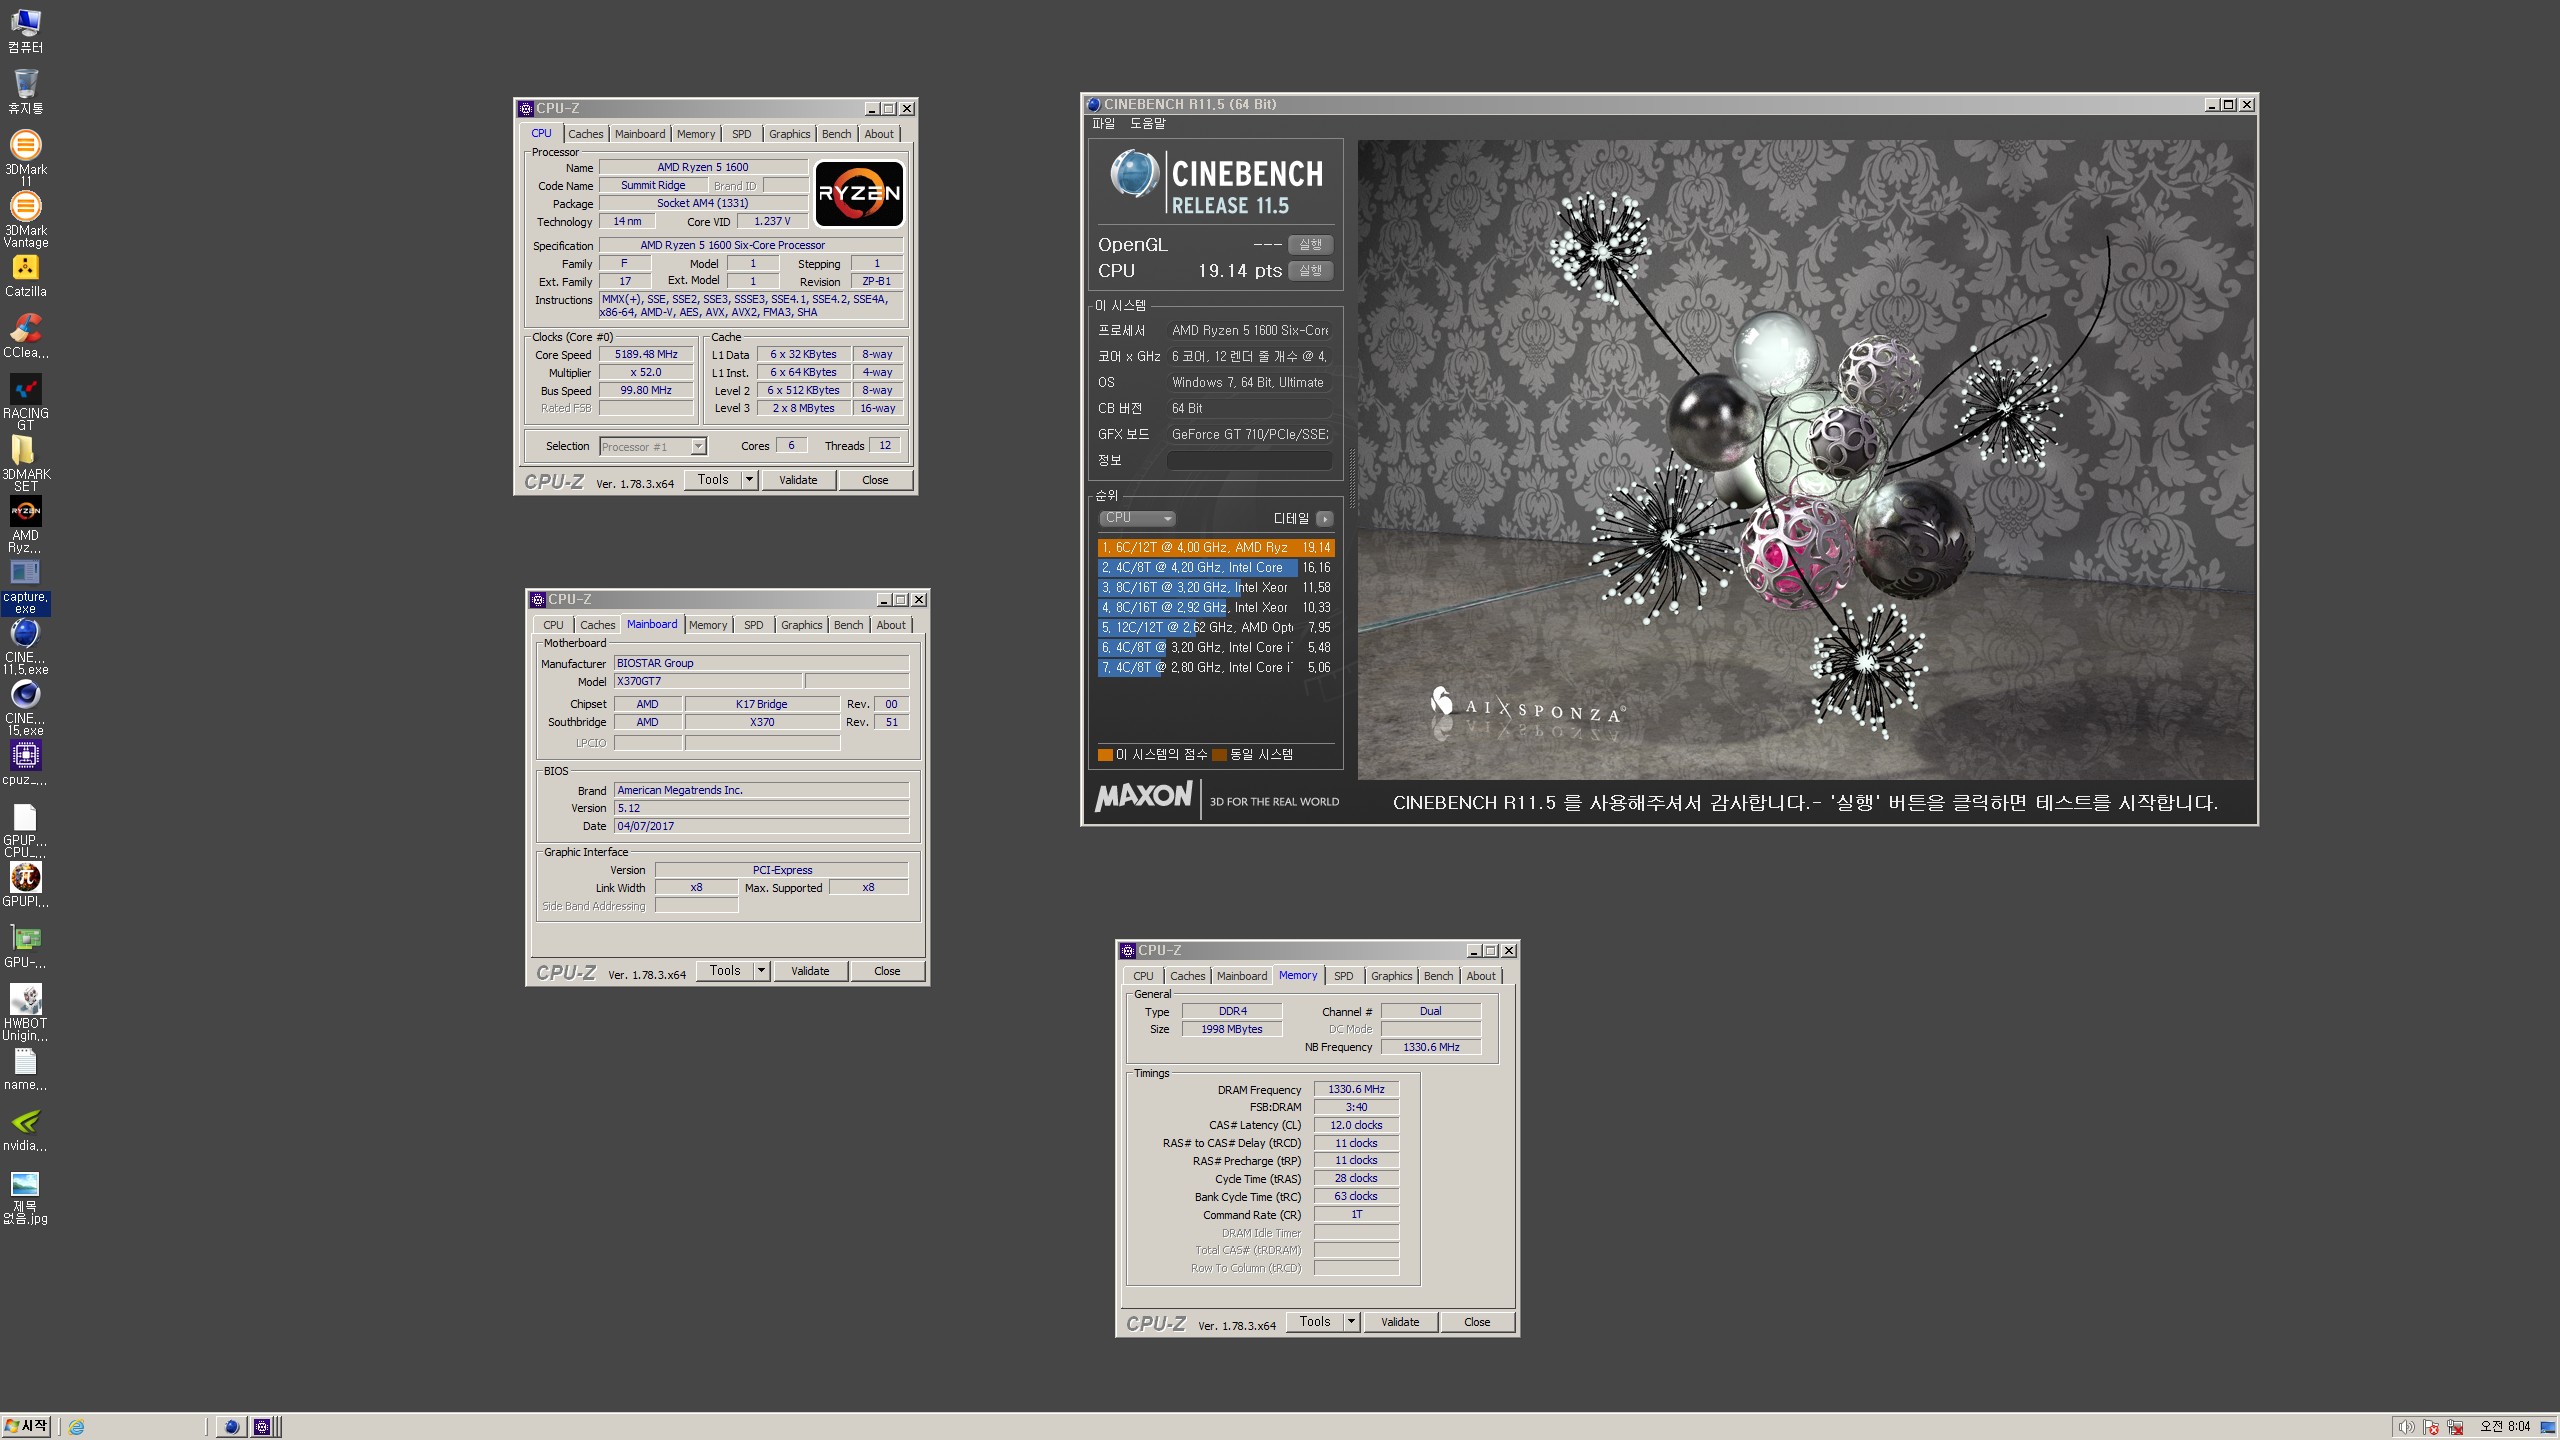
Task: Launch the CINEBENCH 11.5.exe desktop icon
Action: [x=25, y=646]
